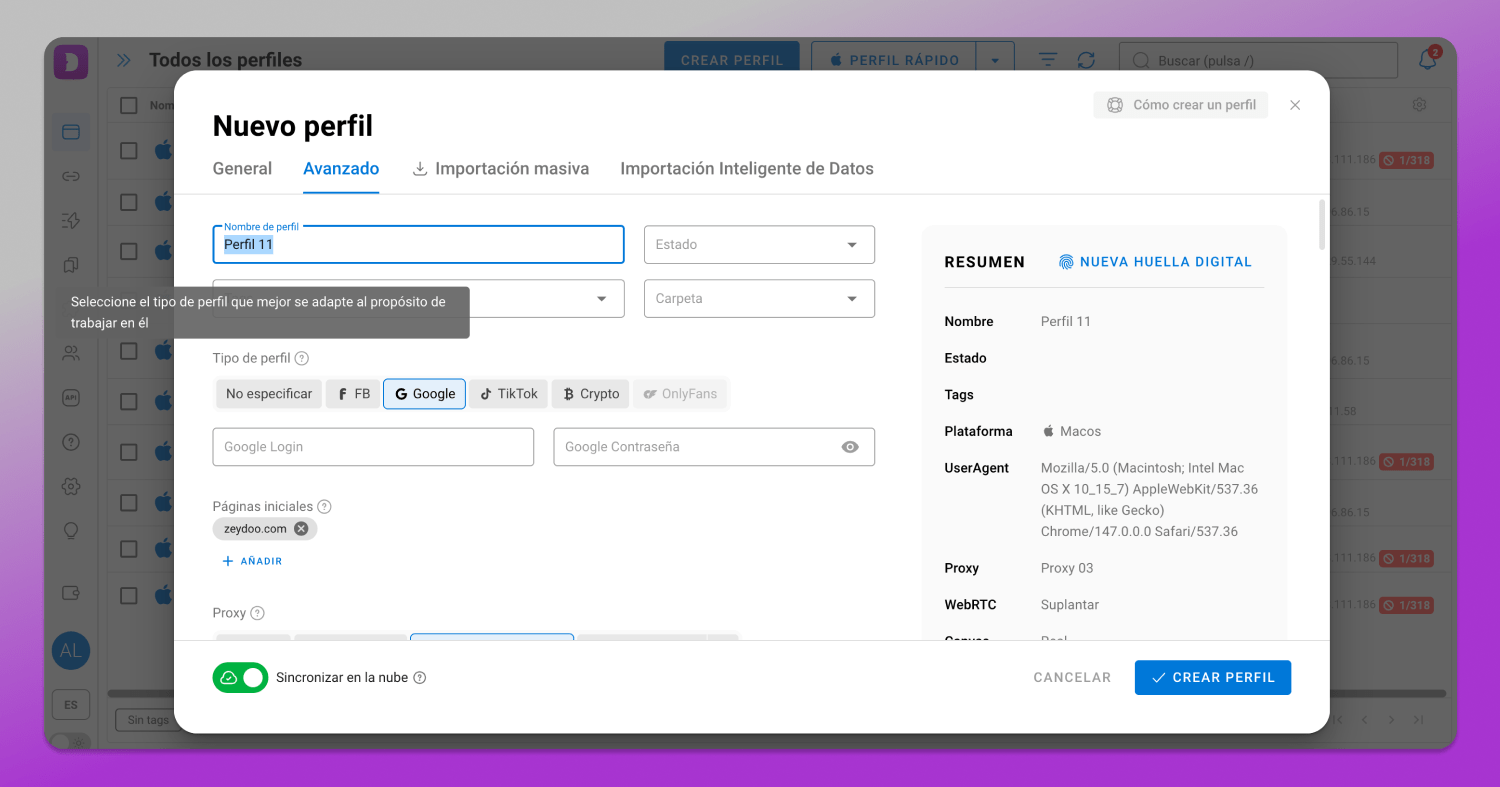
Task: Show the Google password with the eye icon
Action: [x=850, y=447]
